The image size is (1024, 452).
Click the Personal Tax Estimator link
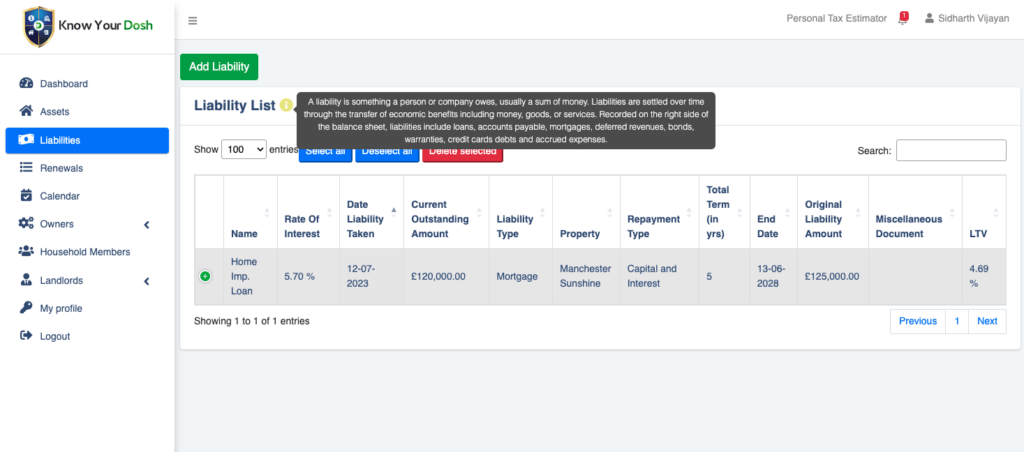tap(836, 18)
